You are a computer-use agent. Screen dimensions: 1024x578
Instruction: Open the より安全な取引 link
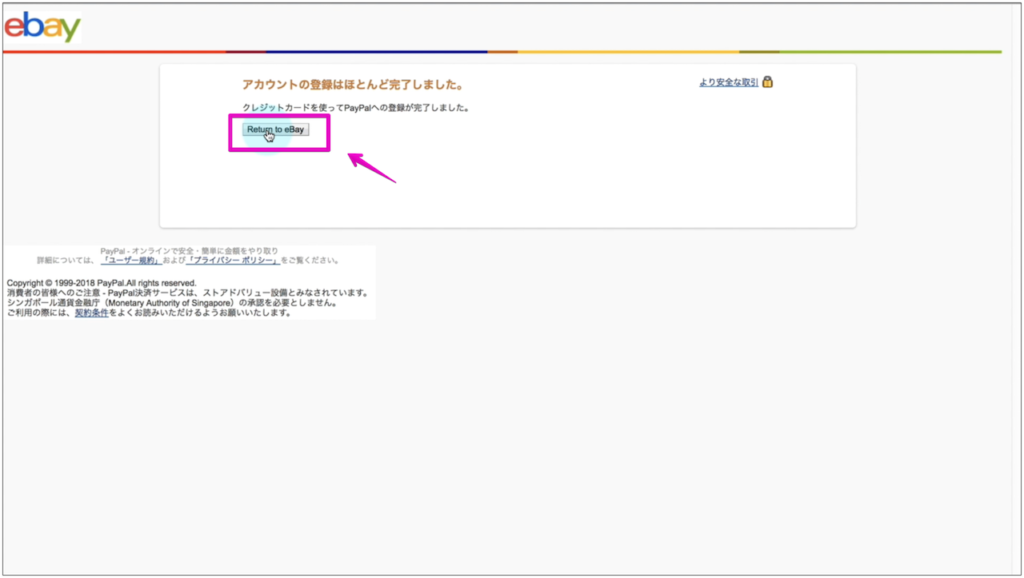point(728,82)
